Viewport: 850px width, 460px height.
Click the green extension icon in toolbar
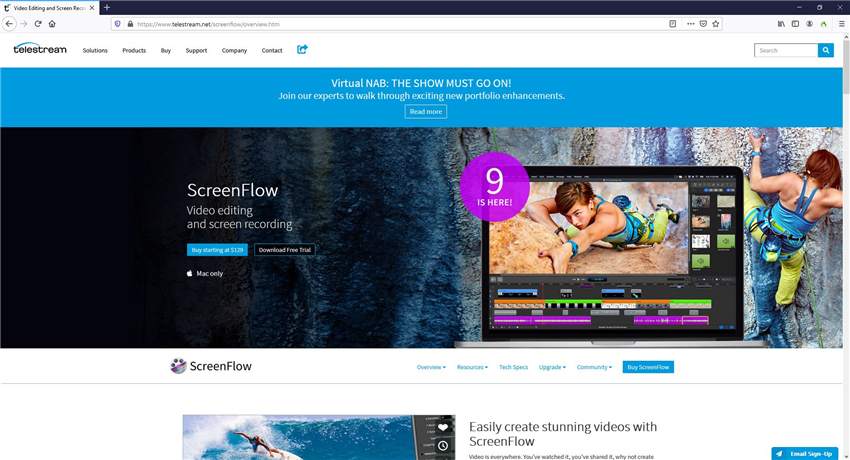(x=823, y=24)
